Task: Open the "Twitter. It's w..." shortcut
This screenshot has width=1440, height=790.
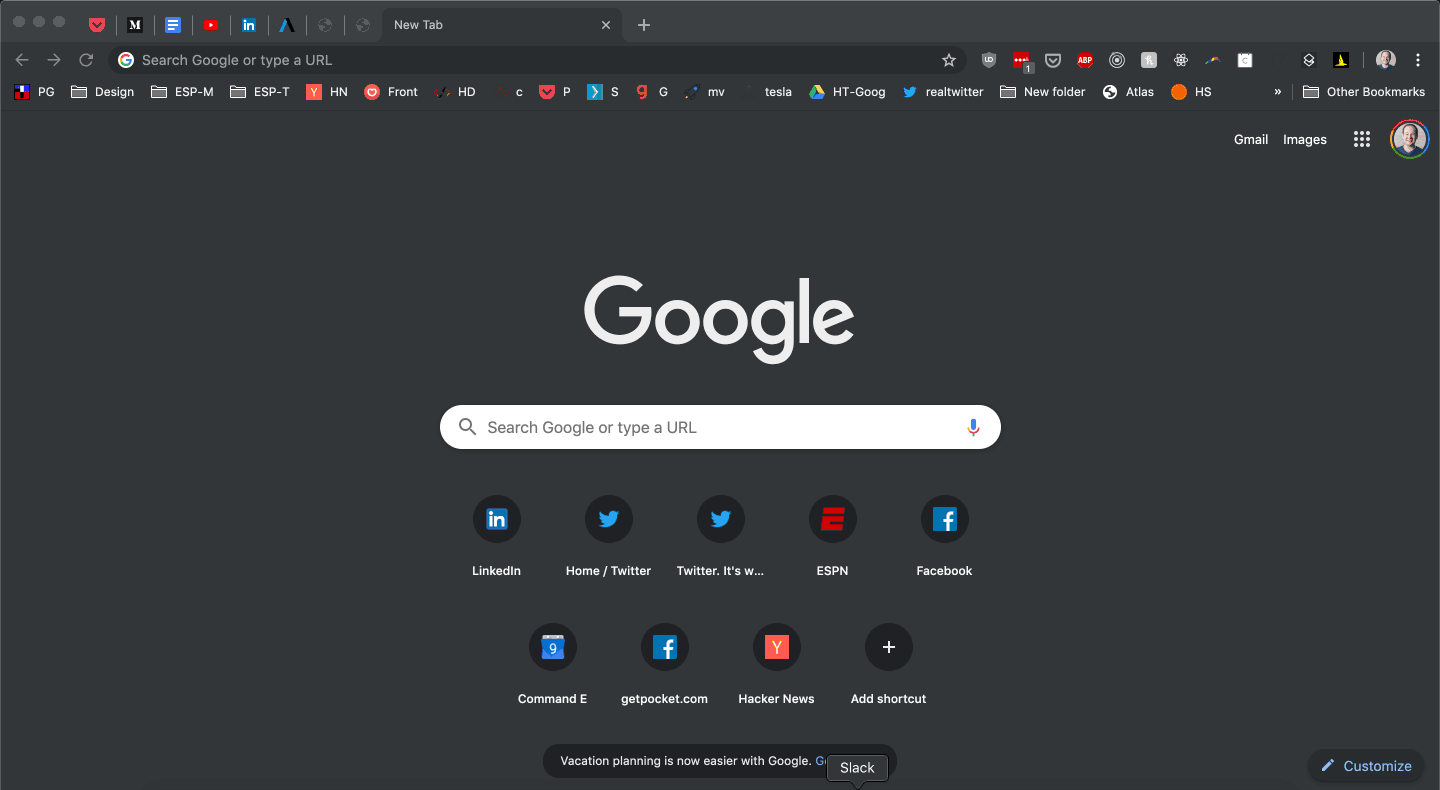Action: [x=721, y=536]
